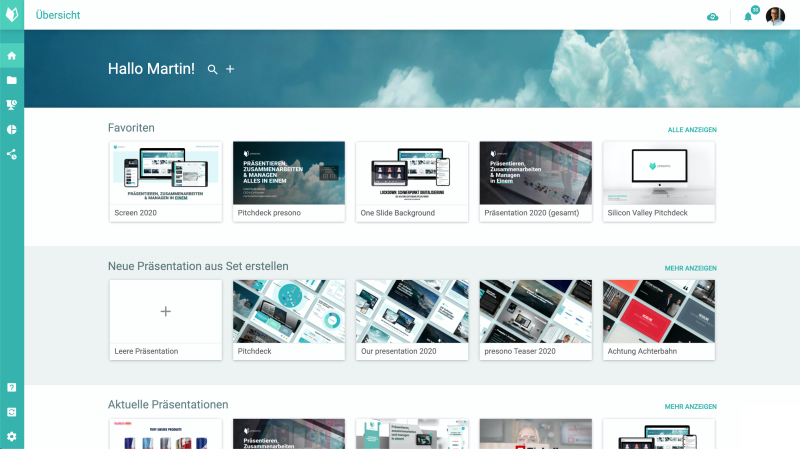Click ALLE ANZEIGEN in Favoriten

[x=692, y=130]
